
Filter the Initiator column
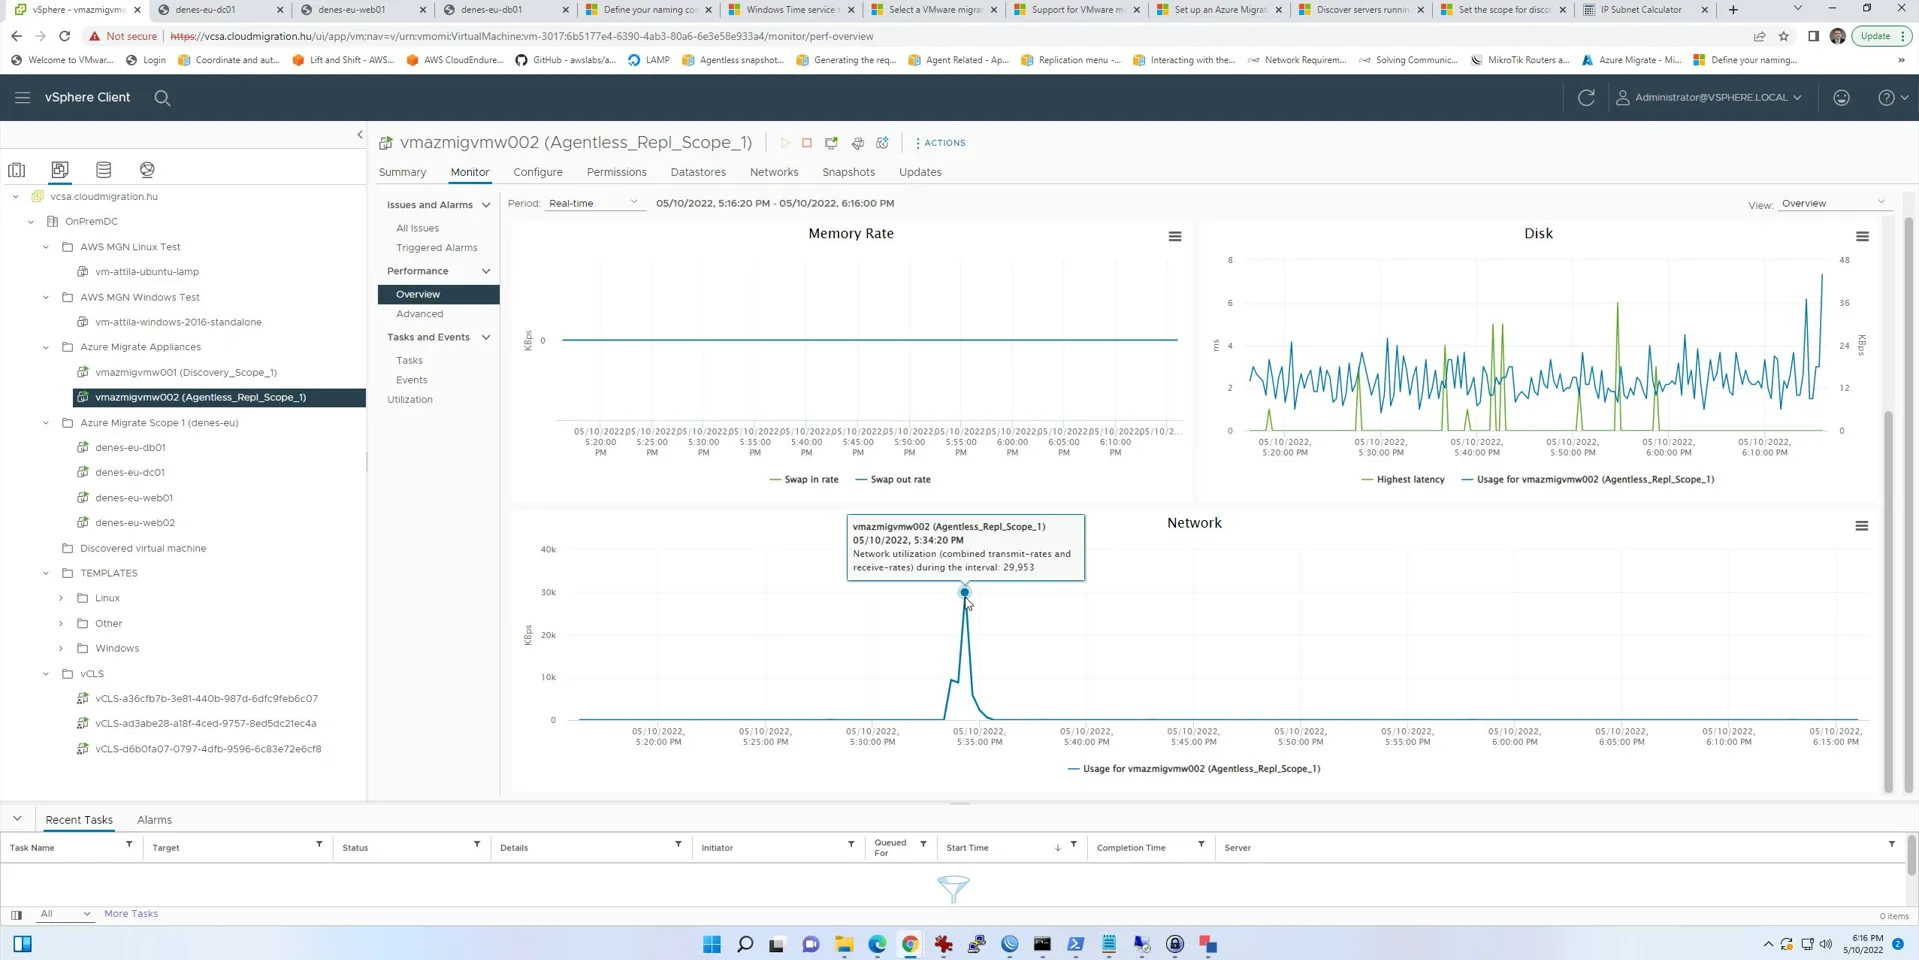pos(851,845)
